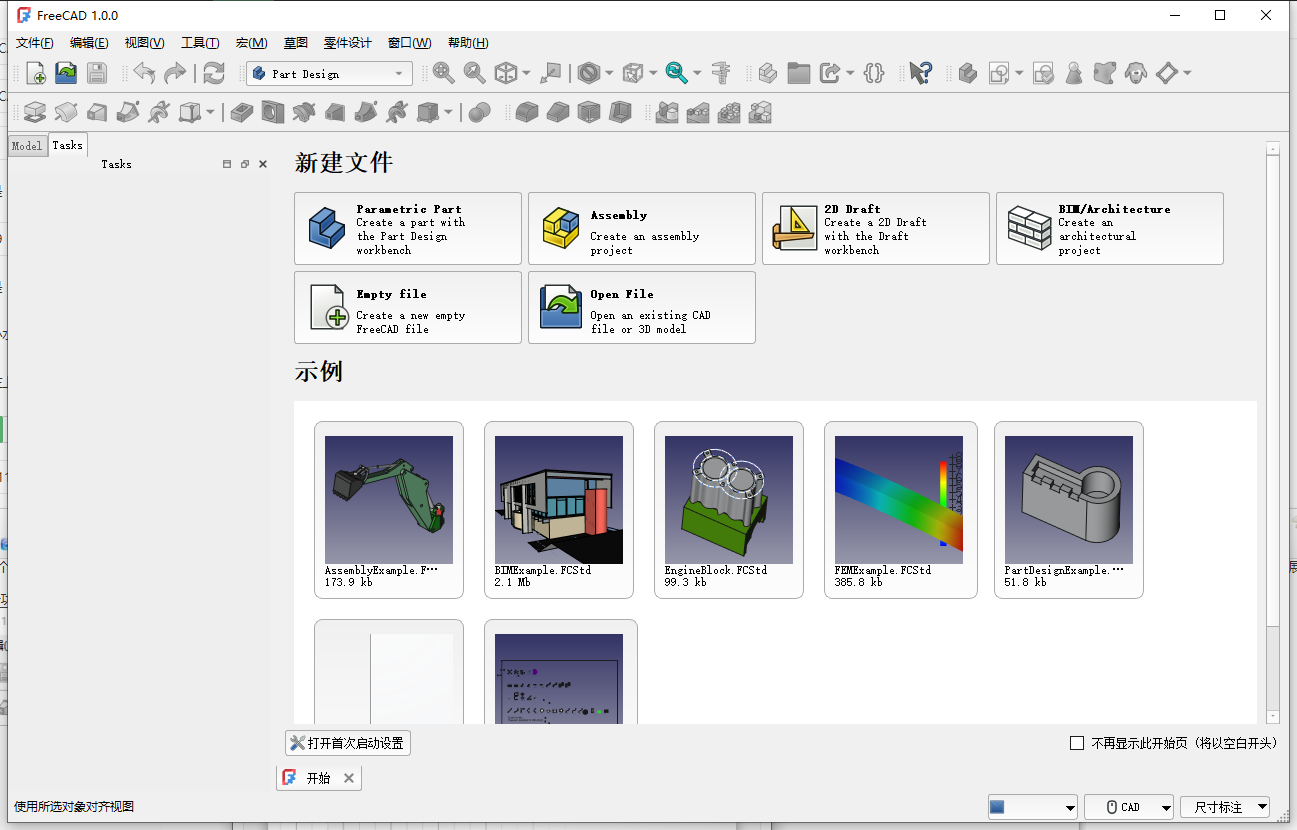Click the Create body icon
1297x830 pixels.
(x=967, y=73)
